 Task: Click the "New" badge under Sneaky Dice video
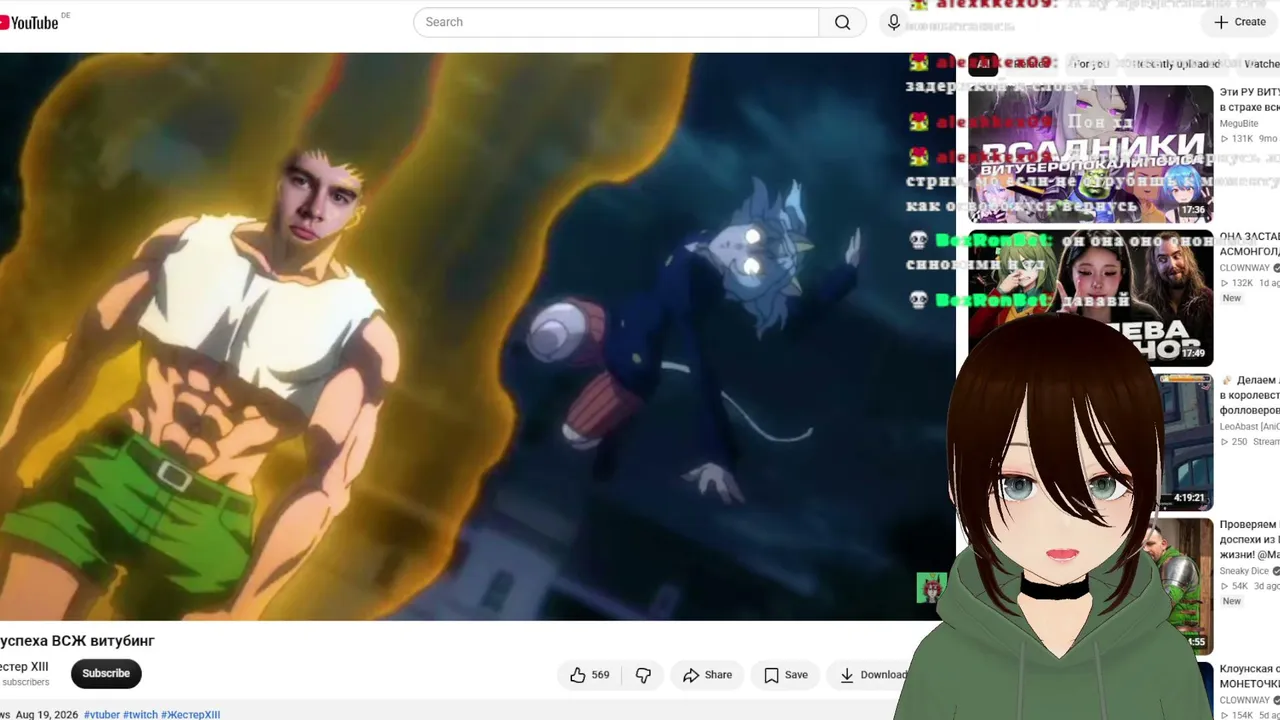pyautogui.click(x=1231, y=601)
